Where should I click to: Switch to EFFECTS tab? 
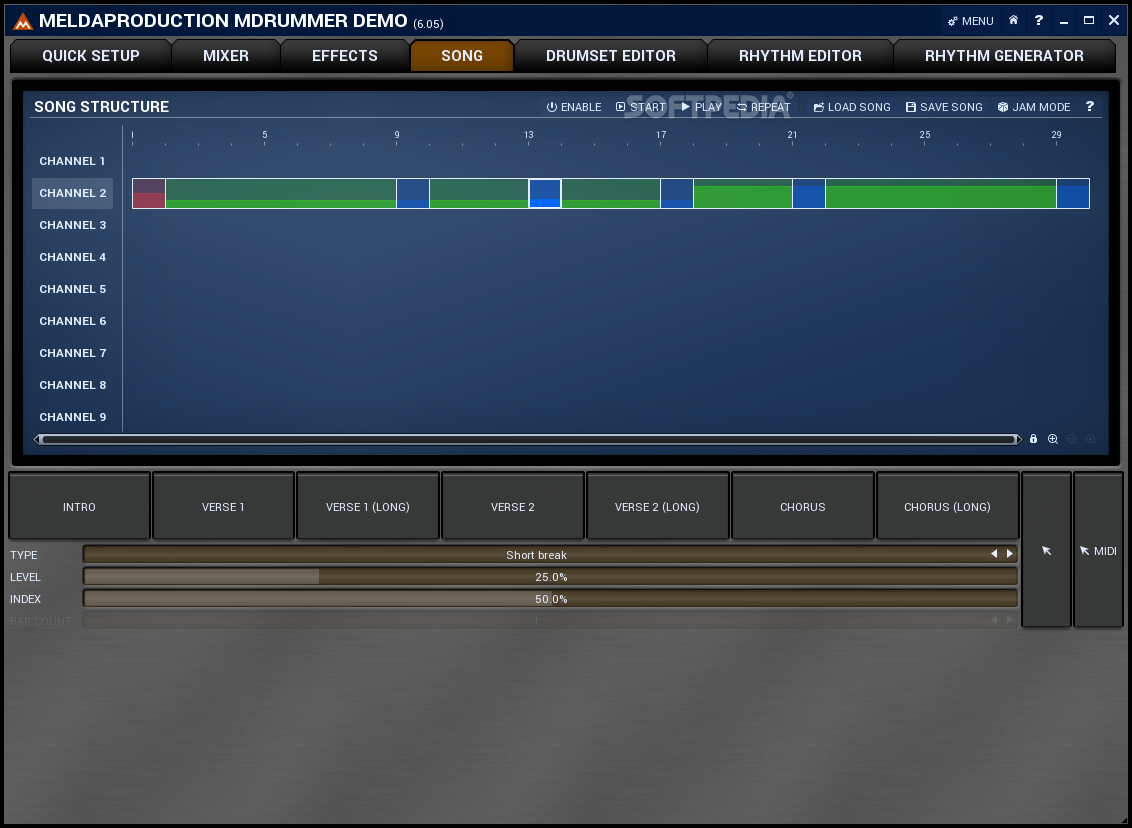click(x=345, y=56)
